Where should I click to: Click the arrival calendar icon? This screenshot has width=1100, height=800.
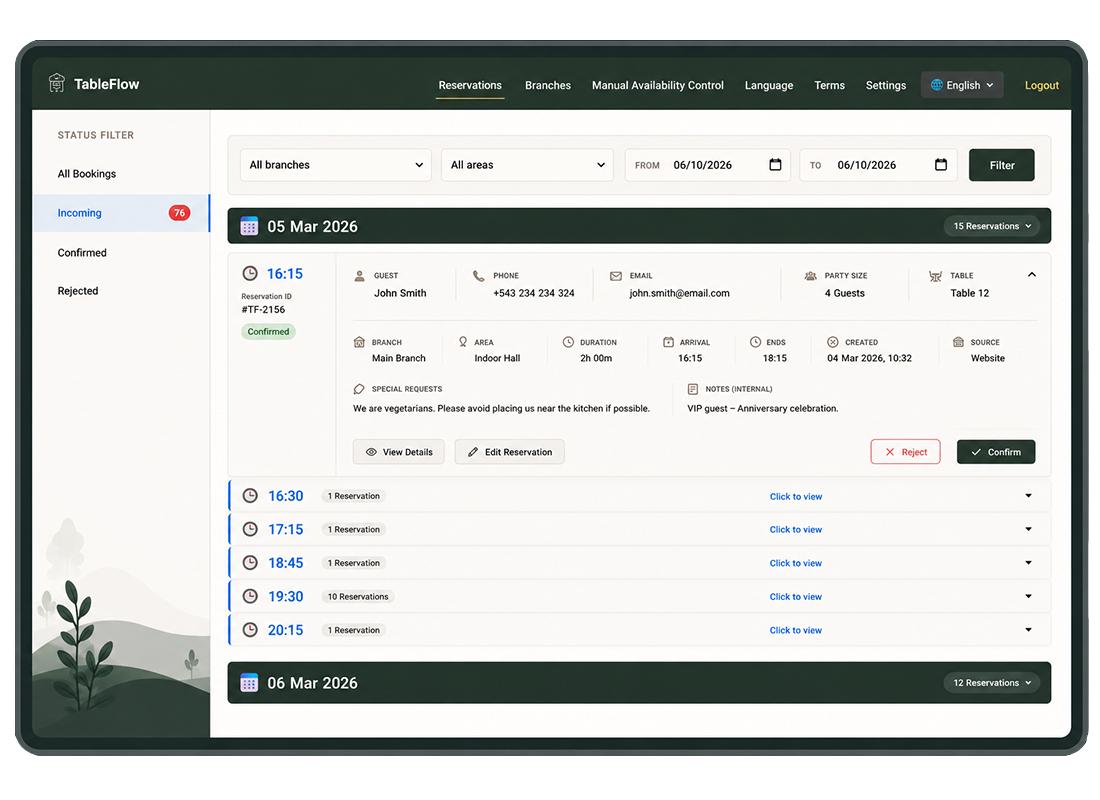(x=669, y=342)
